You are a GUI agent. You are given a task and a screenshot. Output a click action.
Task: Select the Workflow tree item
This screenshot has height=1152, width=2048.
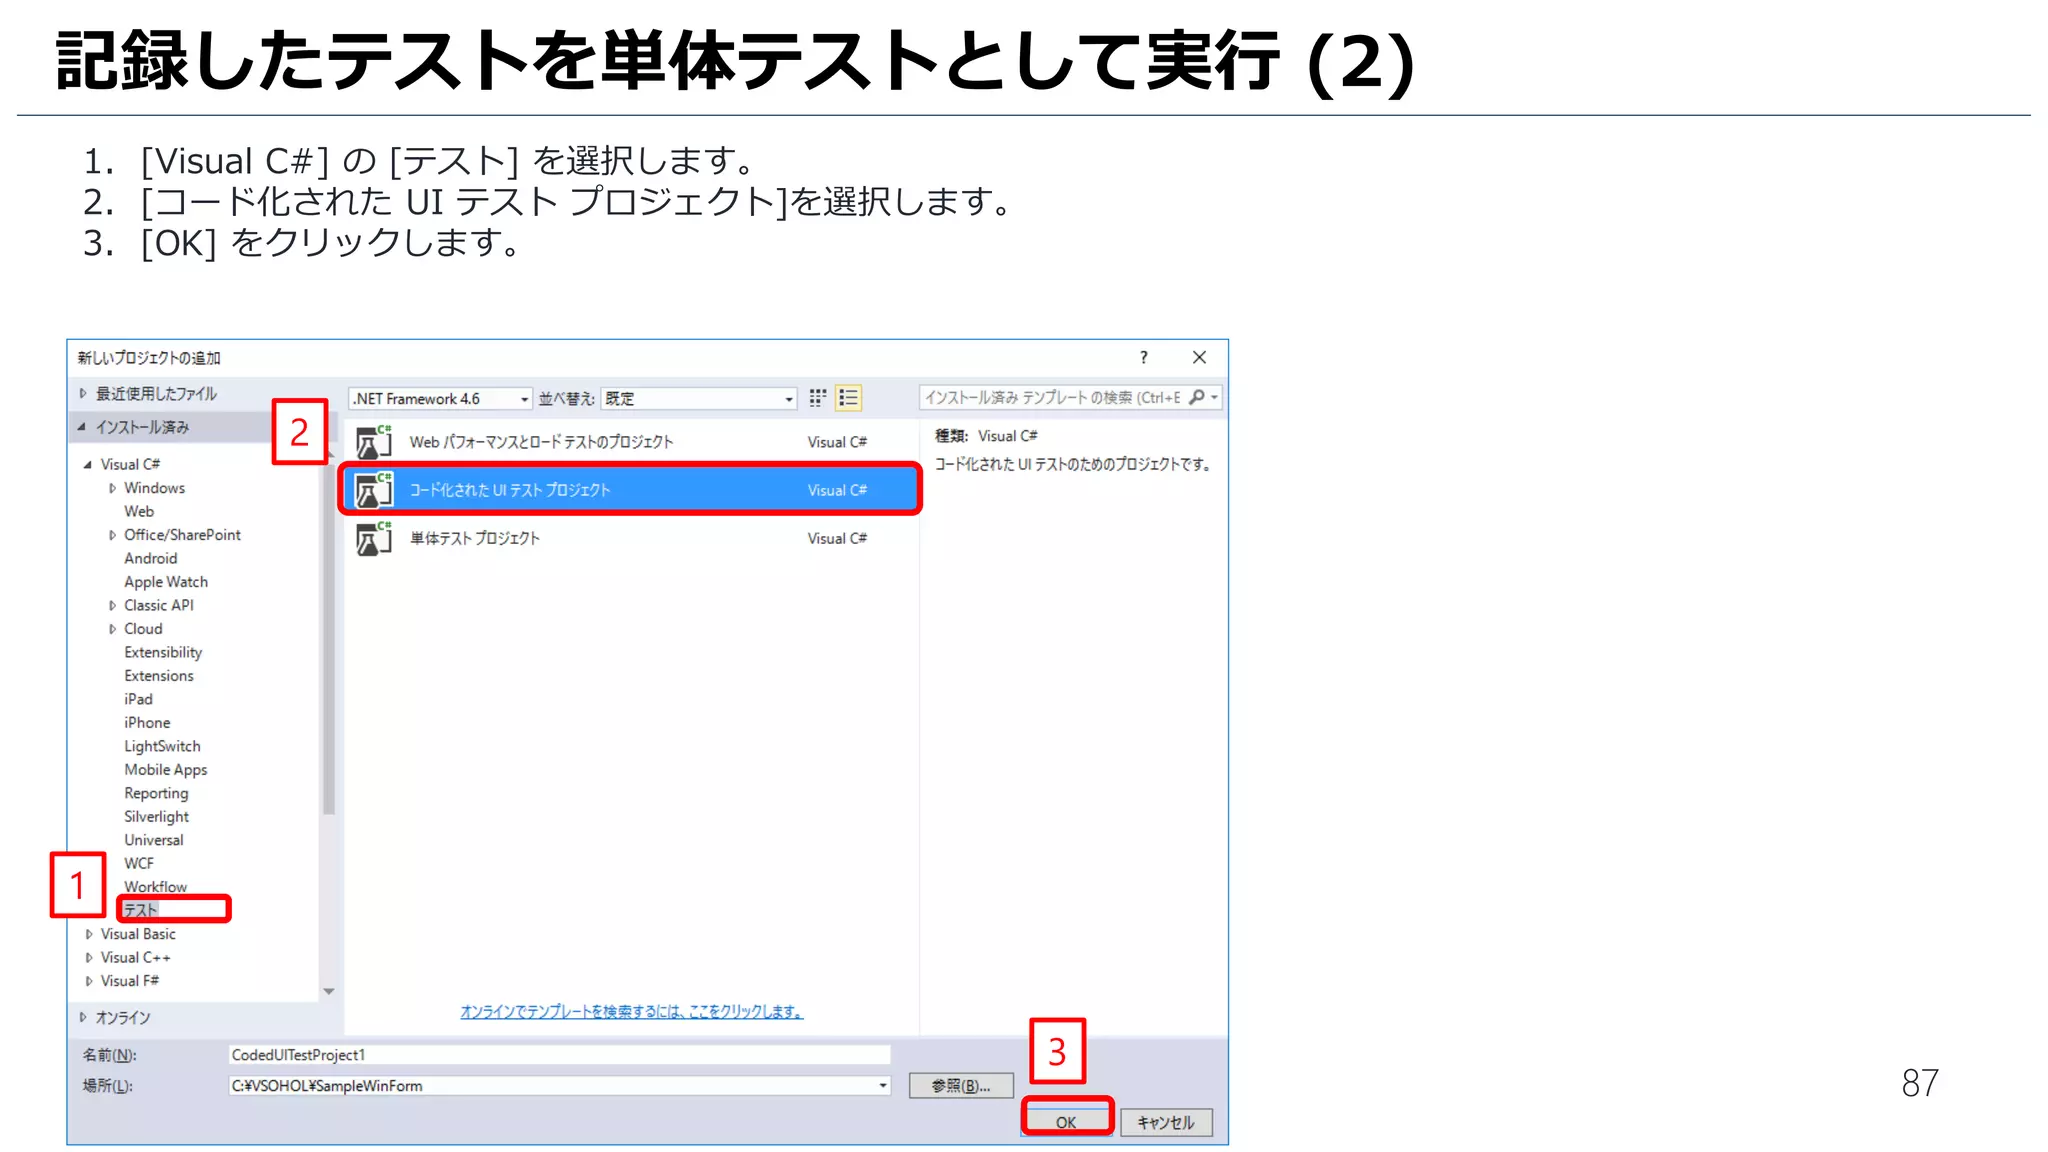click(x=155, y=887)
